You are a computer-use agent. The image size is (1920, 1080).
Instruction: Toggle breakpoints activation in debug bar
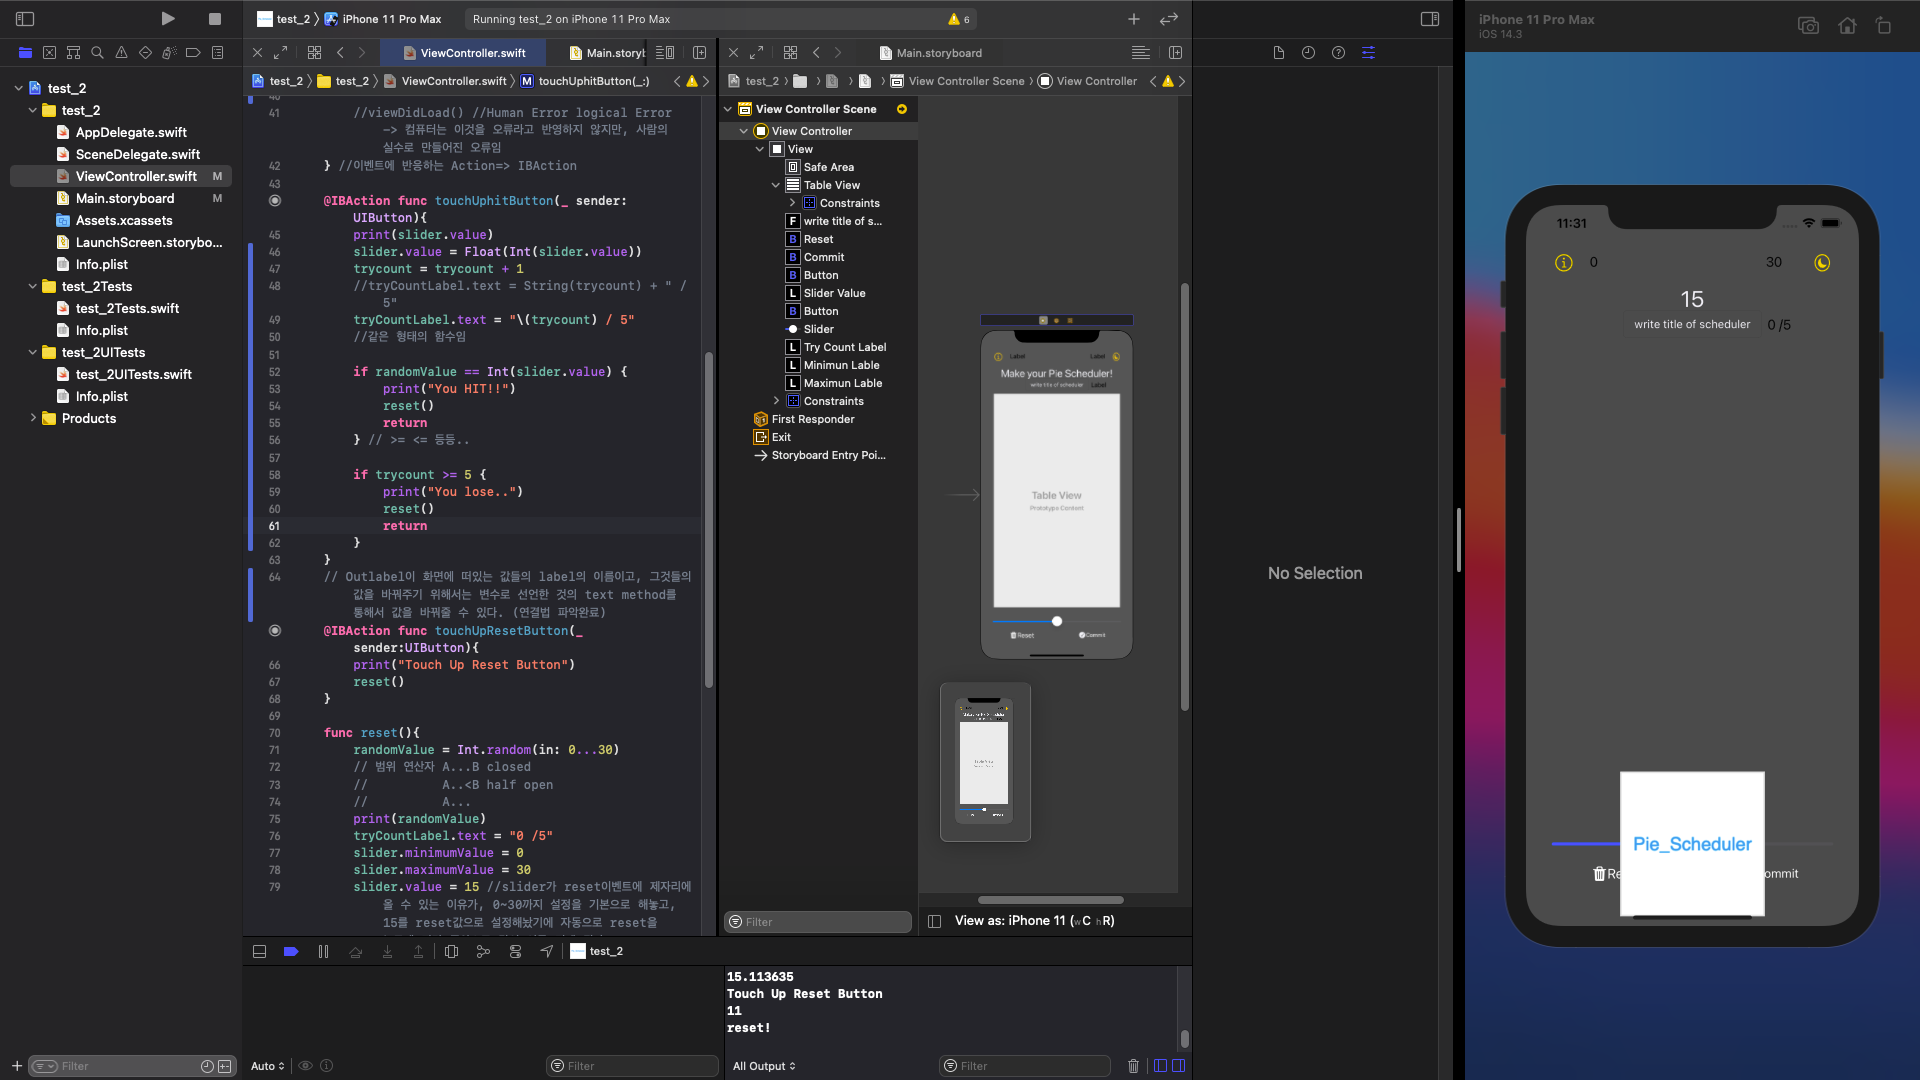pyautogui.click(x=291, y=951)
